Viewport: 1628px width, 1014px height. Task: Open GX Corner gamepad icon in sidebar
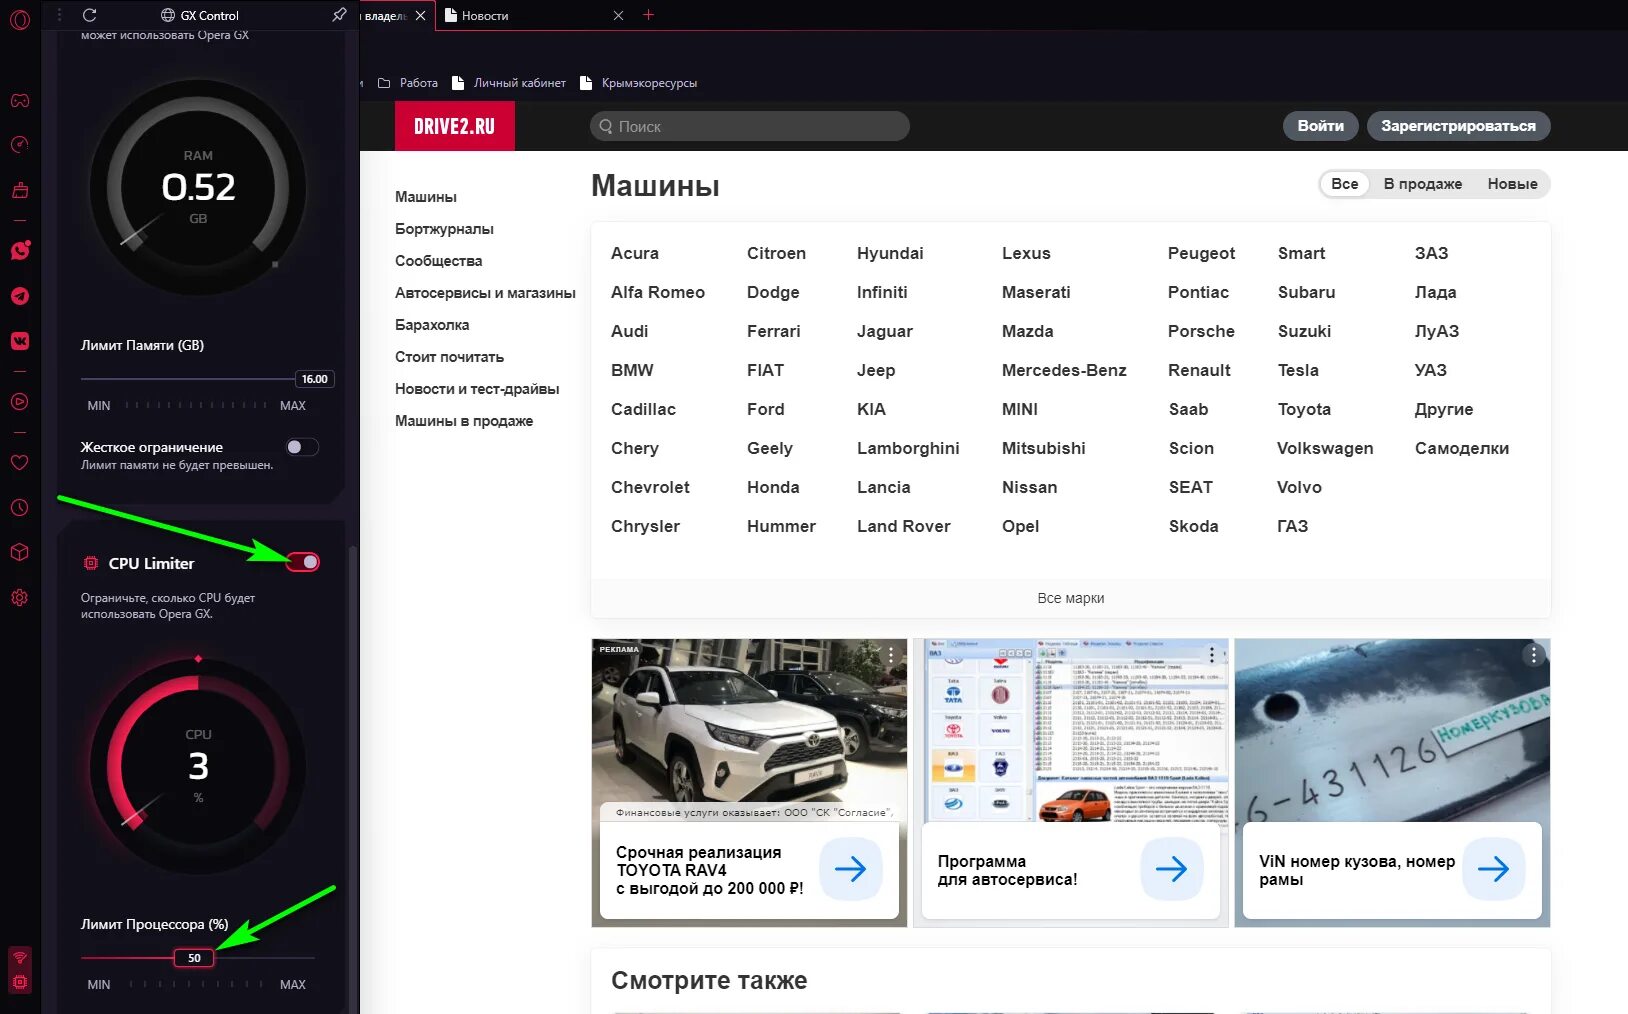tap(20, 101)
